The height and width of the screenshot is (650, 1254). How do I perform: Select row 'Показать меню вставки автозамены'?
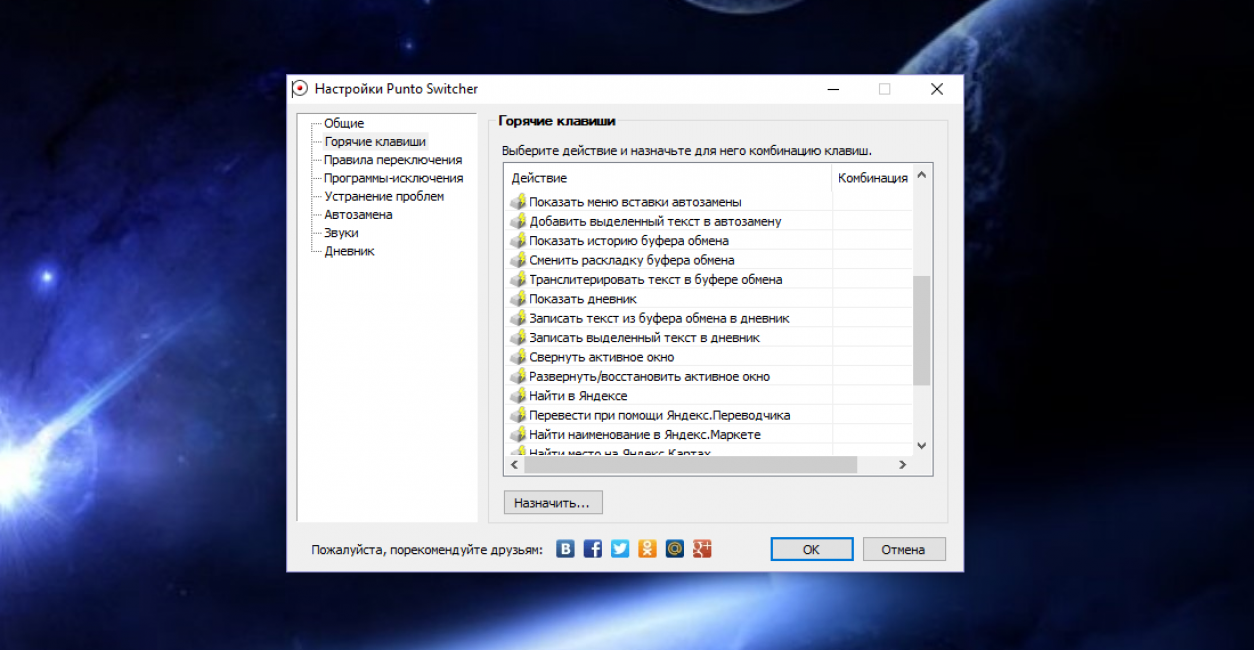[708, 202]
